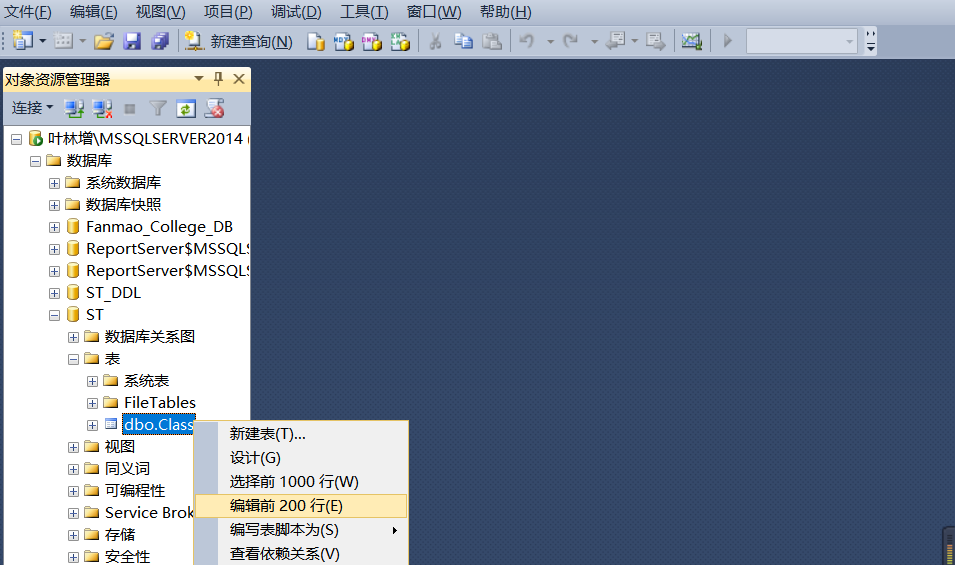955x565 pixels.
Task: Click the green Start Debugging arrow
Action: point(727,41)
